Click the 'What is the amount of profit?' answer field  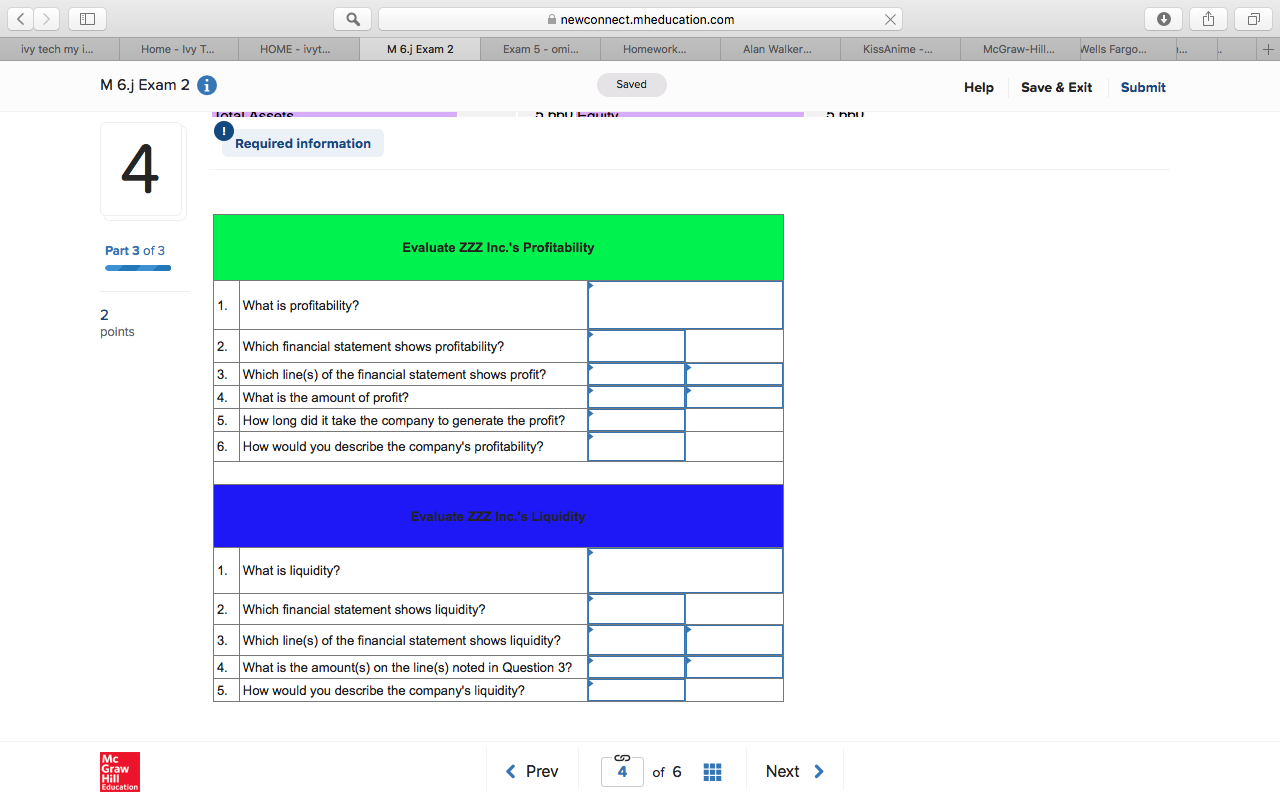coord(636,397)
